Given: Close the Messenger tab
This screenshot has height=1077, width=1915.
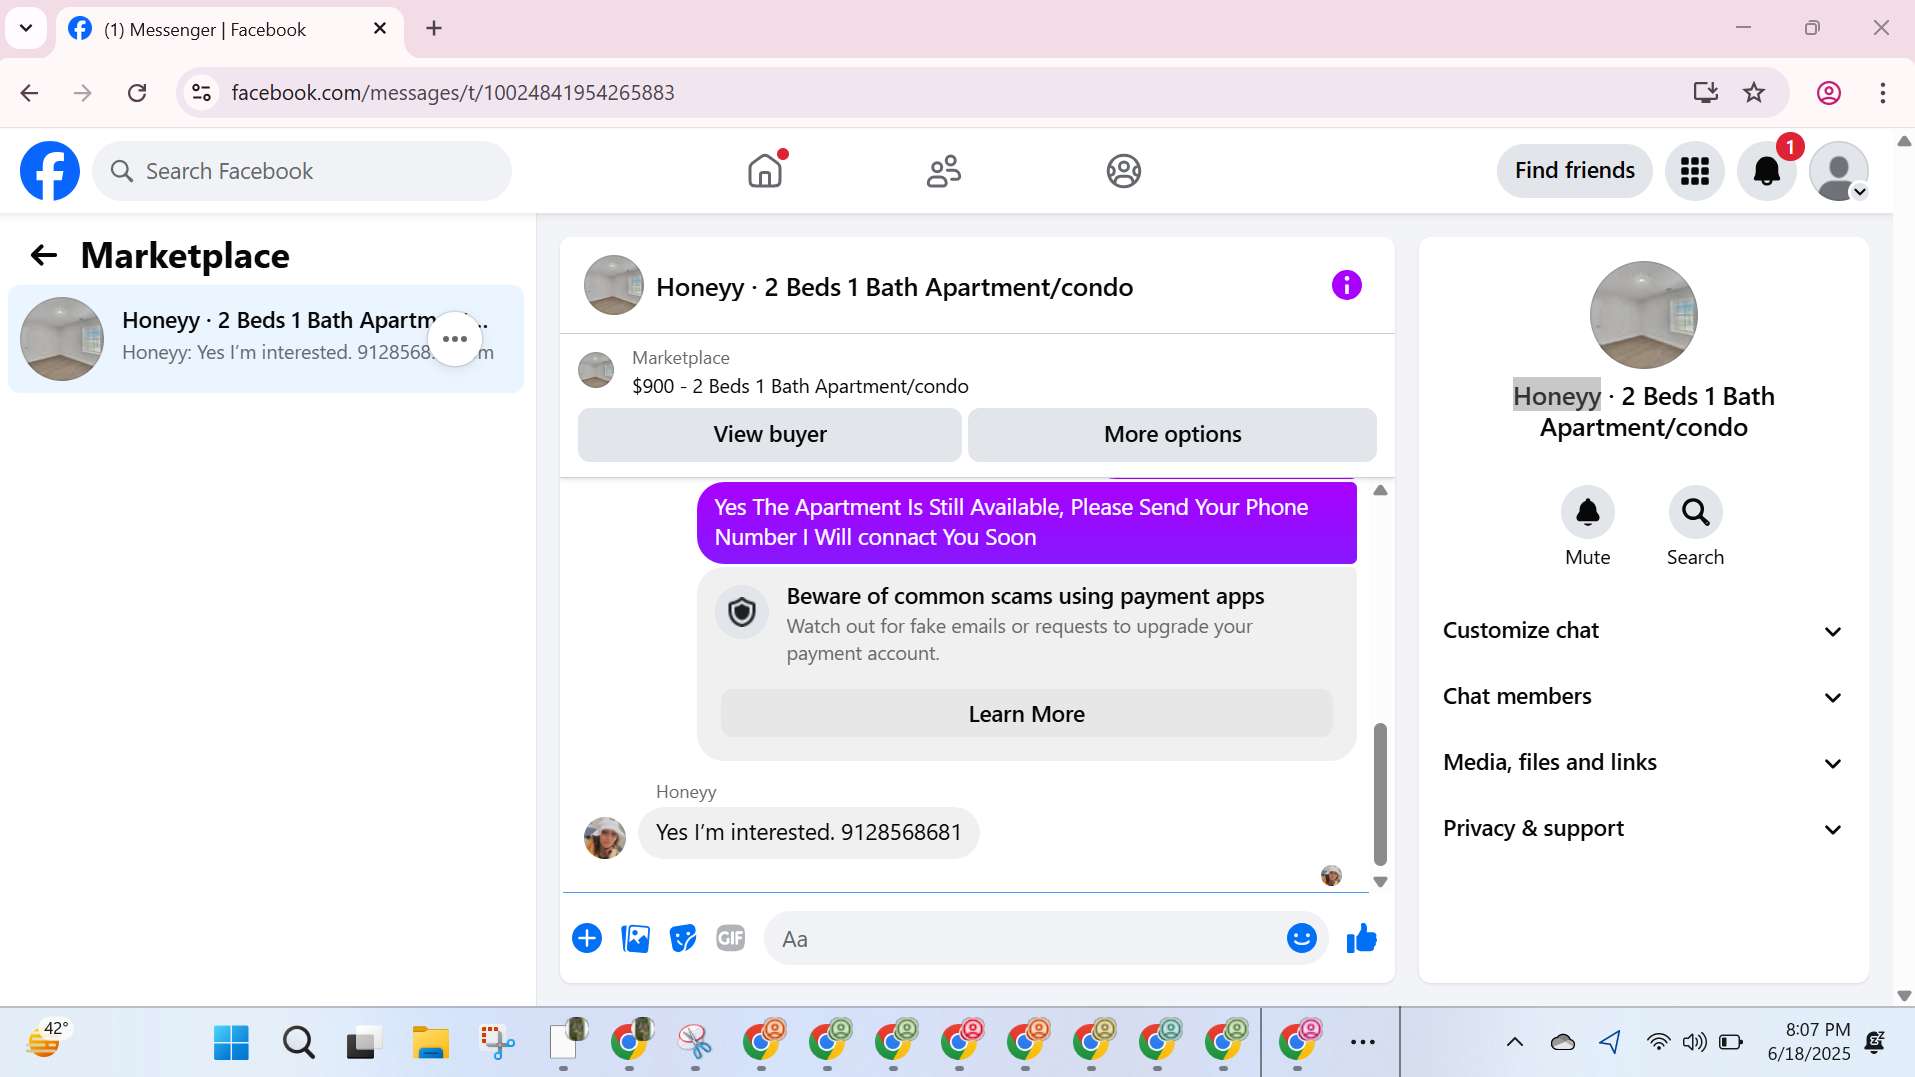Looking at the screenshot, I should (380, 29).
